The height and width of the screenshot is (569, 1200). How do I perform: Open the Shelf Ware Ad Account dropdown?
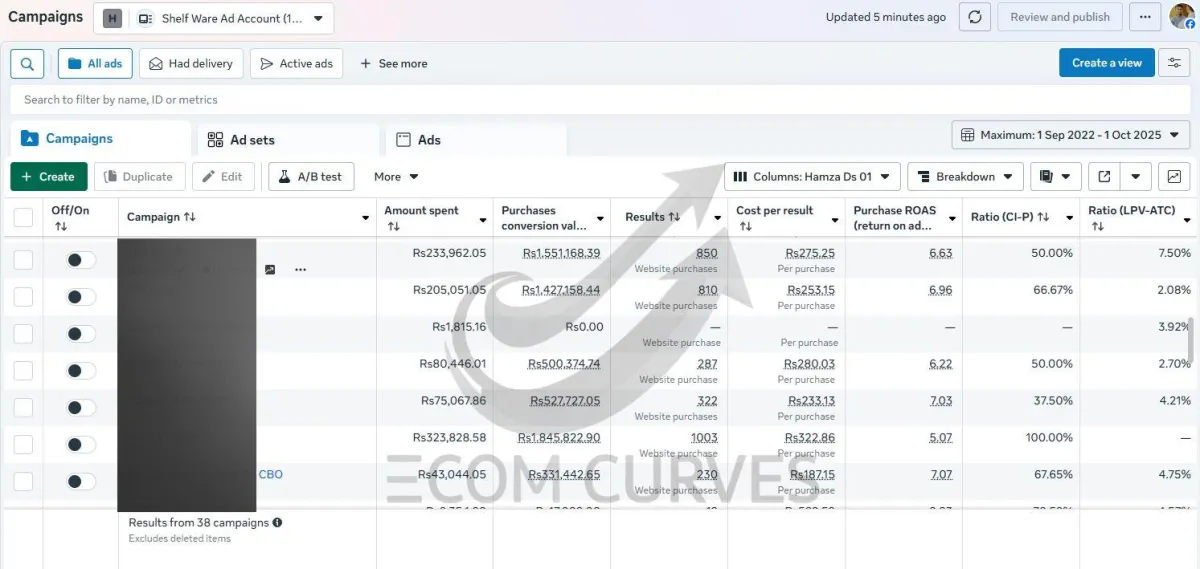[214, 18]
